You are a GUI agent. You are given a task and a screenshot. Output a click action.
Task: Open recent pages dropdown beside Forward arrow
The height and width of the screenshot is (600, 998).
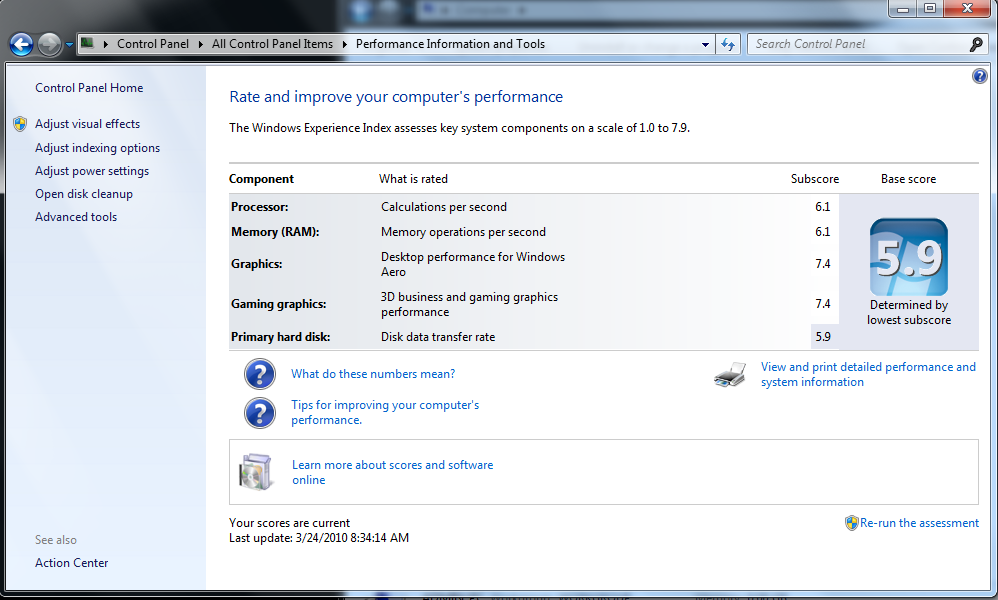point(69,45)
